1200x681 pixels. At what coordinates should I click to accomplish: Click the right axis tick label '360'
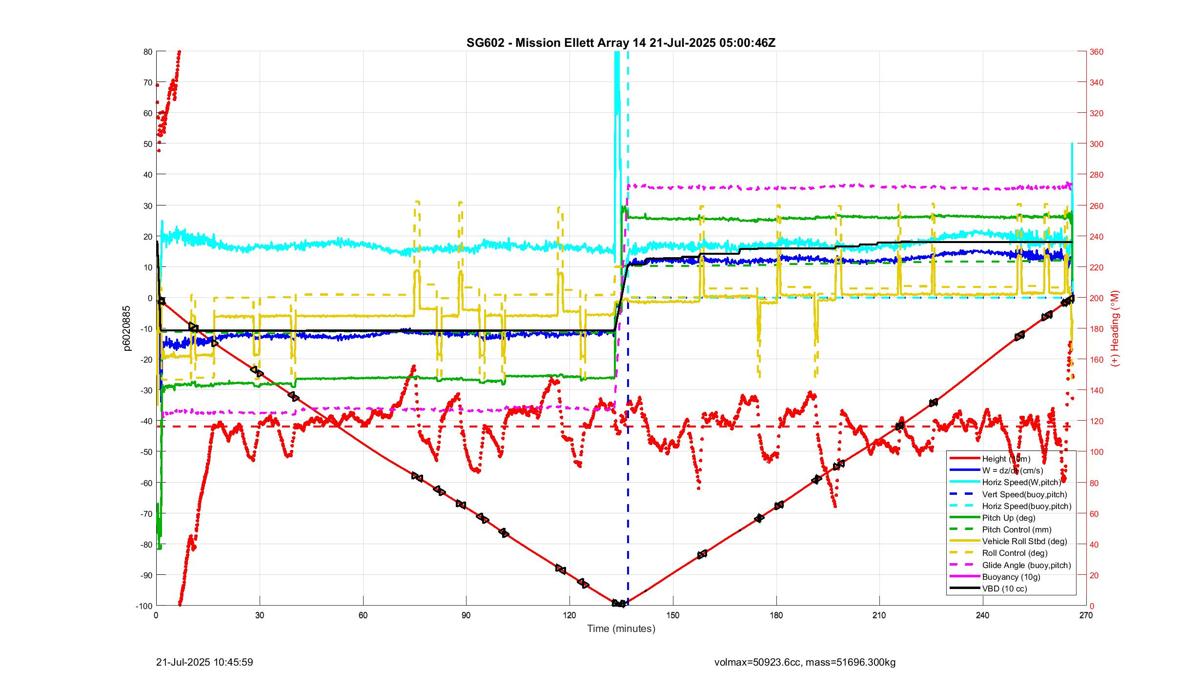[1097, 52]
